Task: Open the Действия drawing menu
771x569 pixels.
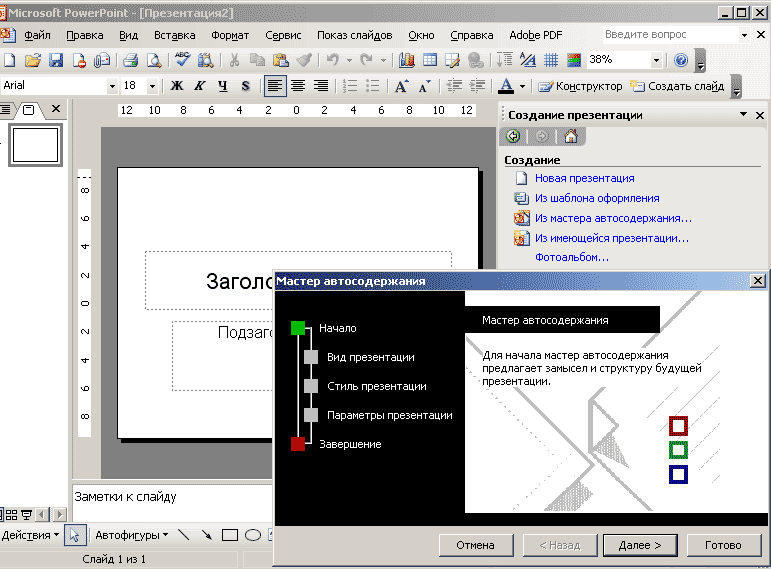Action: tap(30, 535)
